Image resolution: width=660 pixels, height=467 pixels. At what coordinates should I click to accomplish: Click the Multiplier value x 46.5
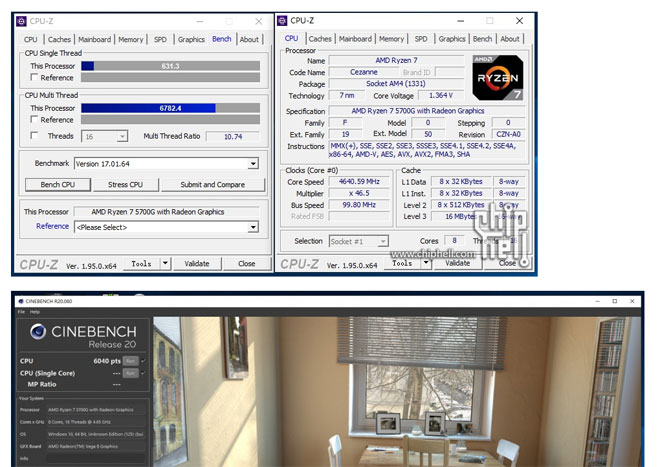click(359, 193)
